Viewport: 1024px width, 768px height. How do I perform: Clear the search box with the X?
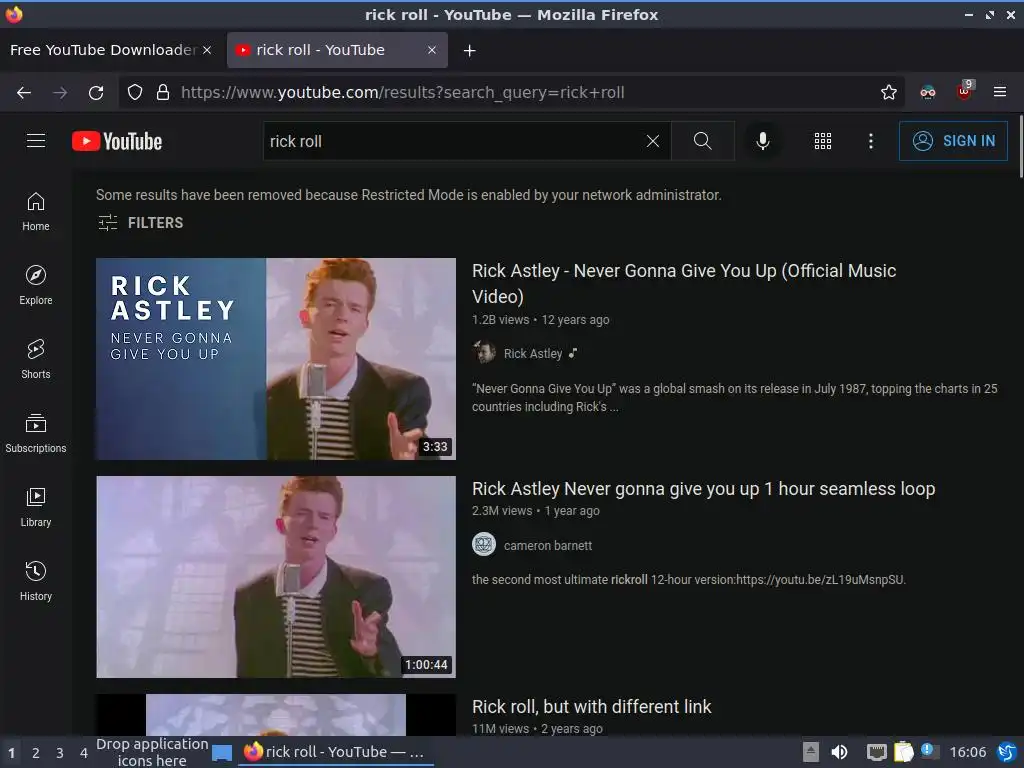pyautogui.click(x=652, y=141)
